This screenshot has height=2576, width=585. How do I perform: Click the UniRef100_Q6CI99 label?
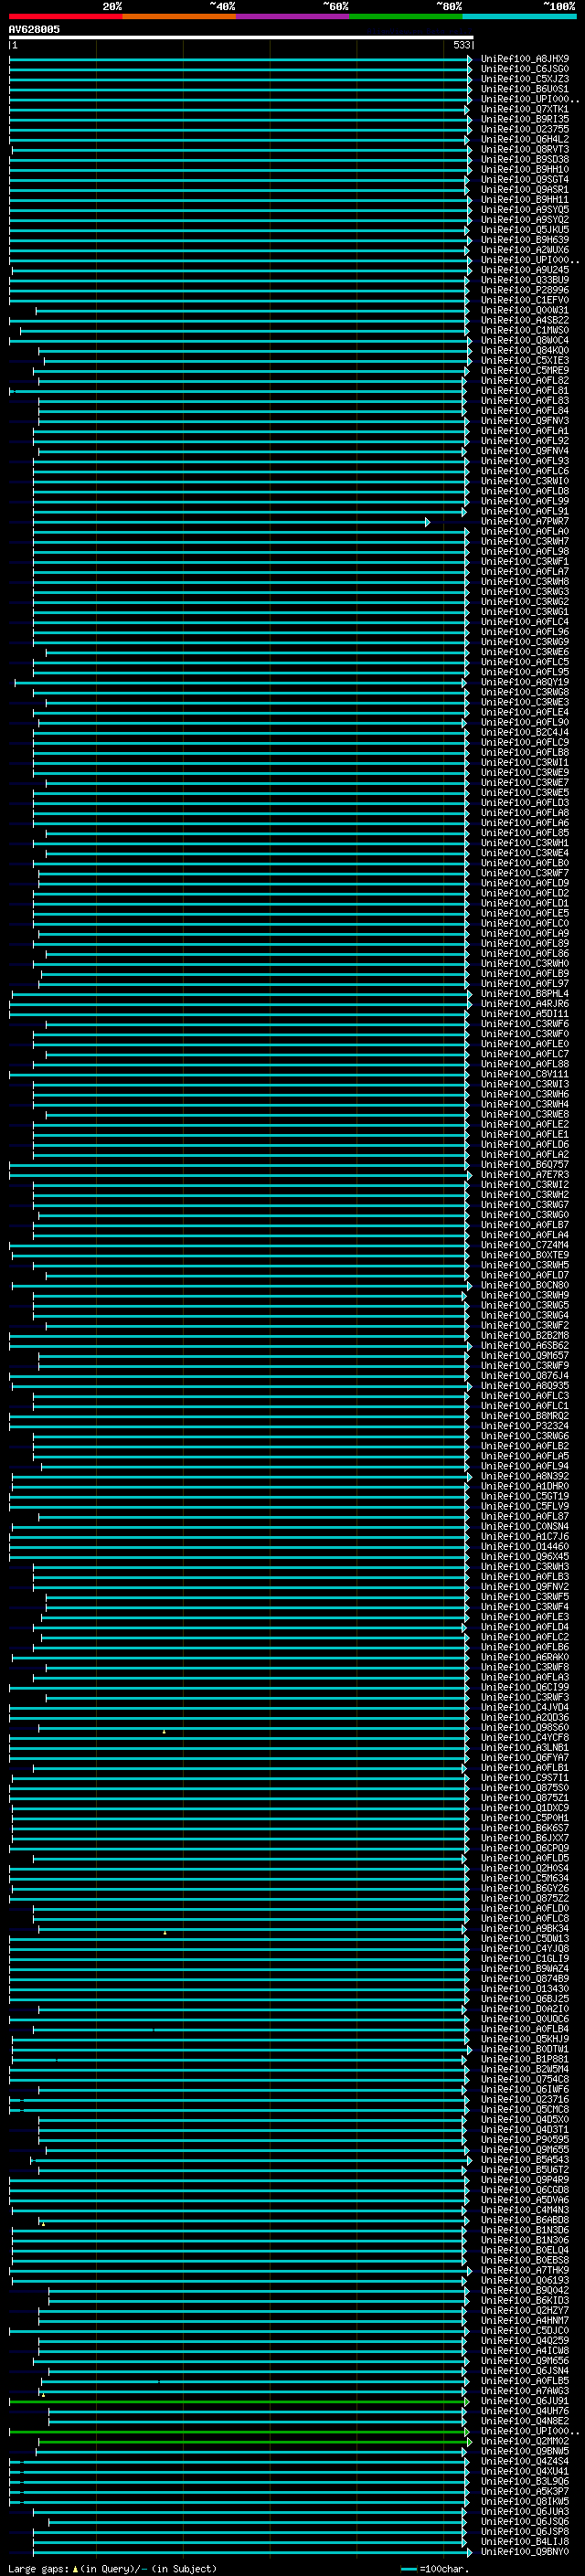pos(525,1687)
